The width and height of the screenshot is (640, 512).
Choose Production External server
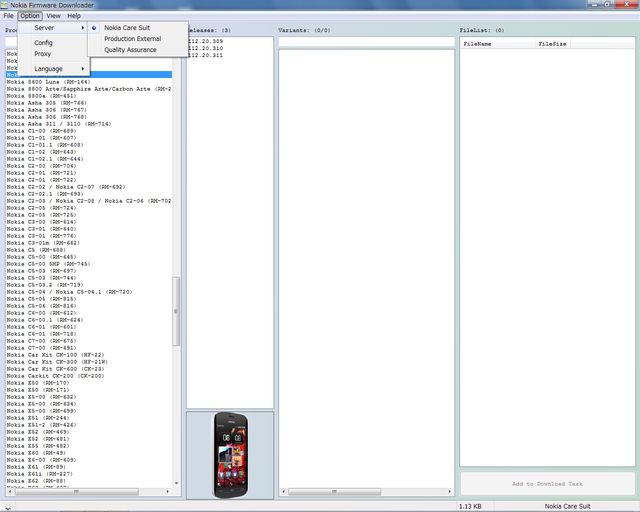click(x=132, y=39)
